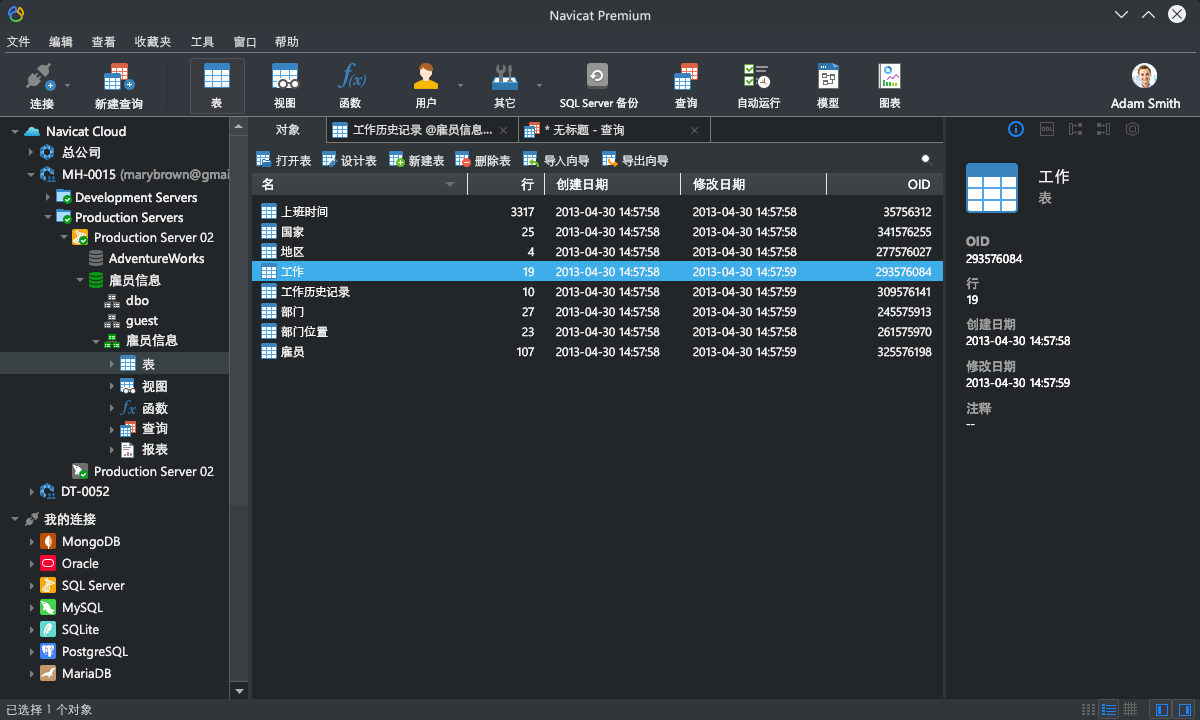Expand the 总公司 tree node
This screenshot has width=1200, height=720.
30,152
